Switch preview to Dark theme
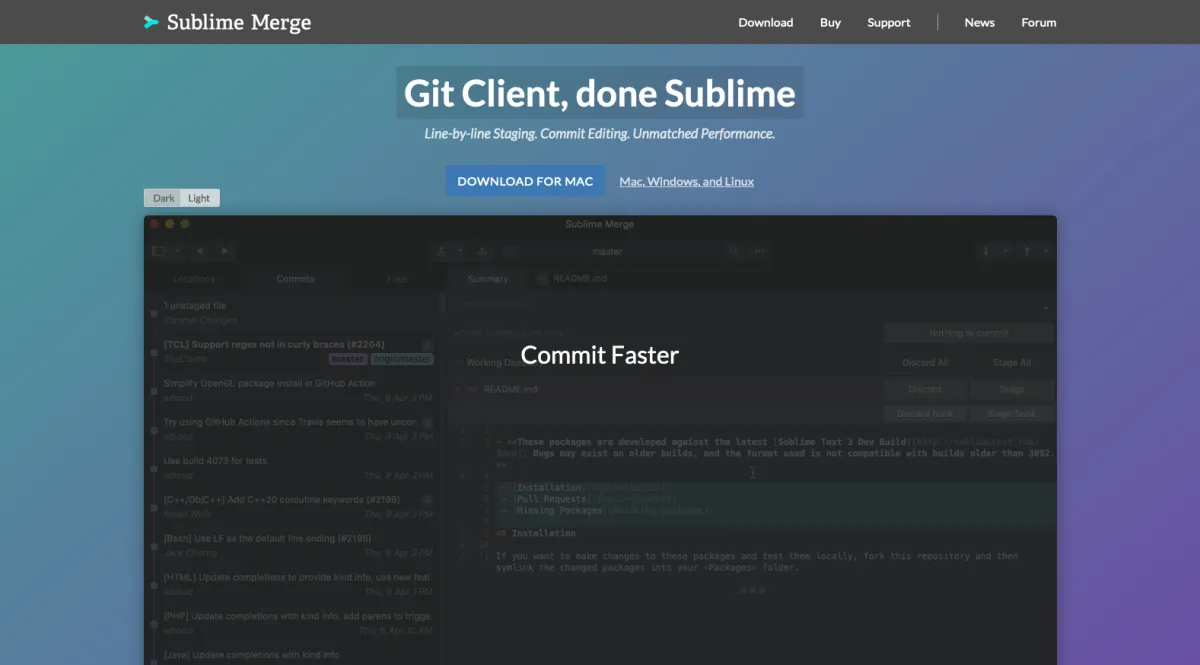Image resolution: width=1200 pixels, height=665 pixels. [x=164, y=198]
